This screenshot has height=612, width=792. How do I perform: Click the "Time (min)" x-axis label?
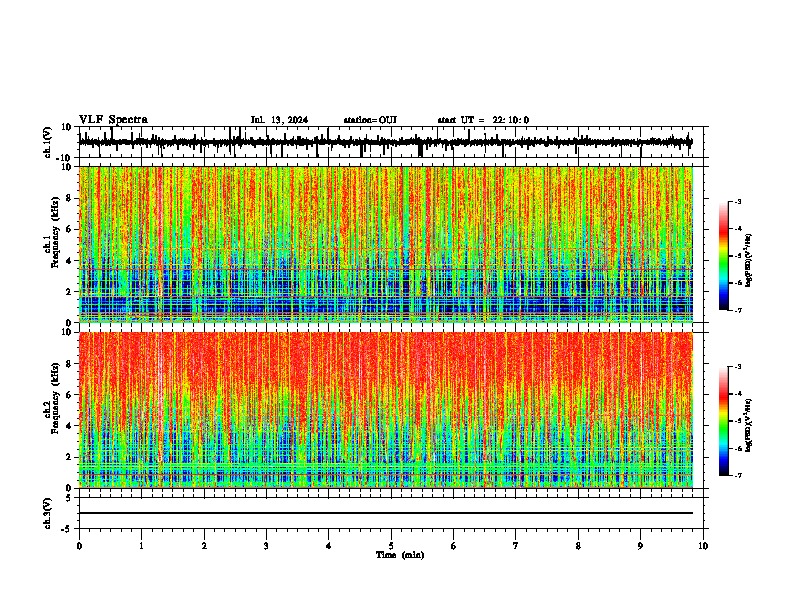[x=400, y=555]
